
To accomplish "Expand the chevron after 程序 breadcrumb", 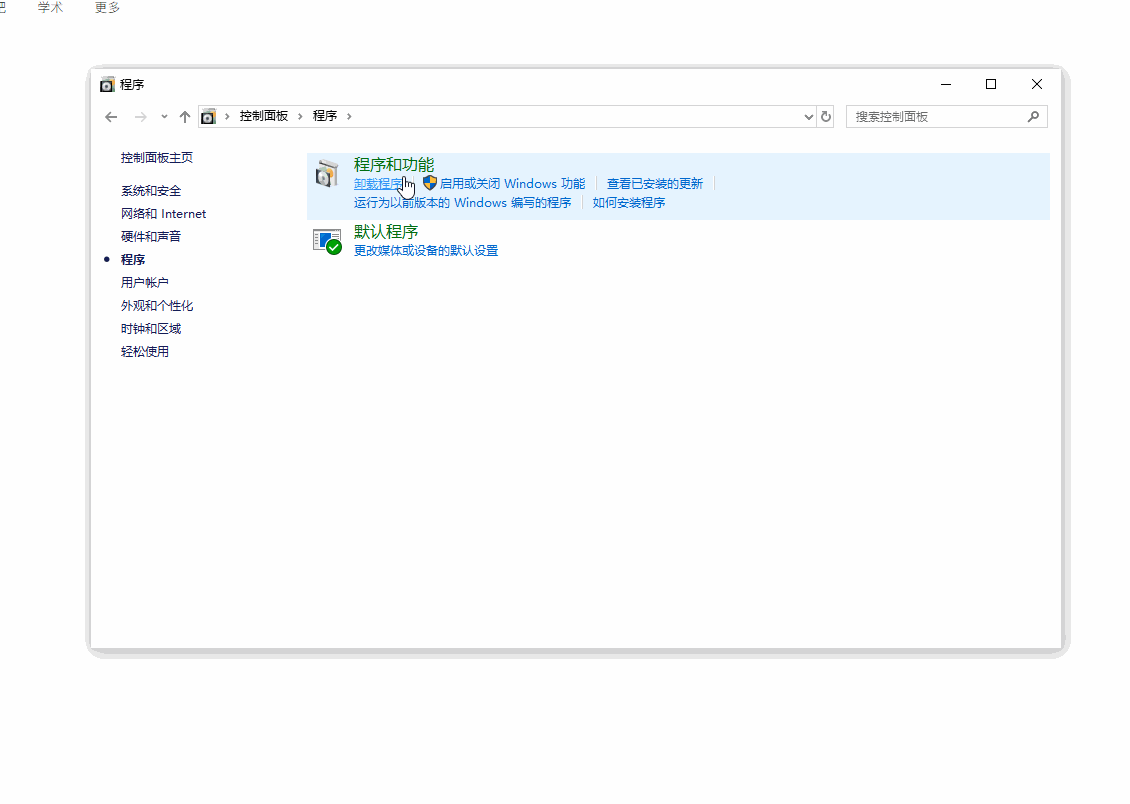I will [350, 116].
